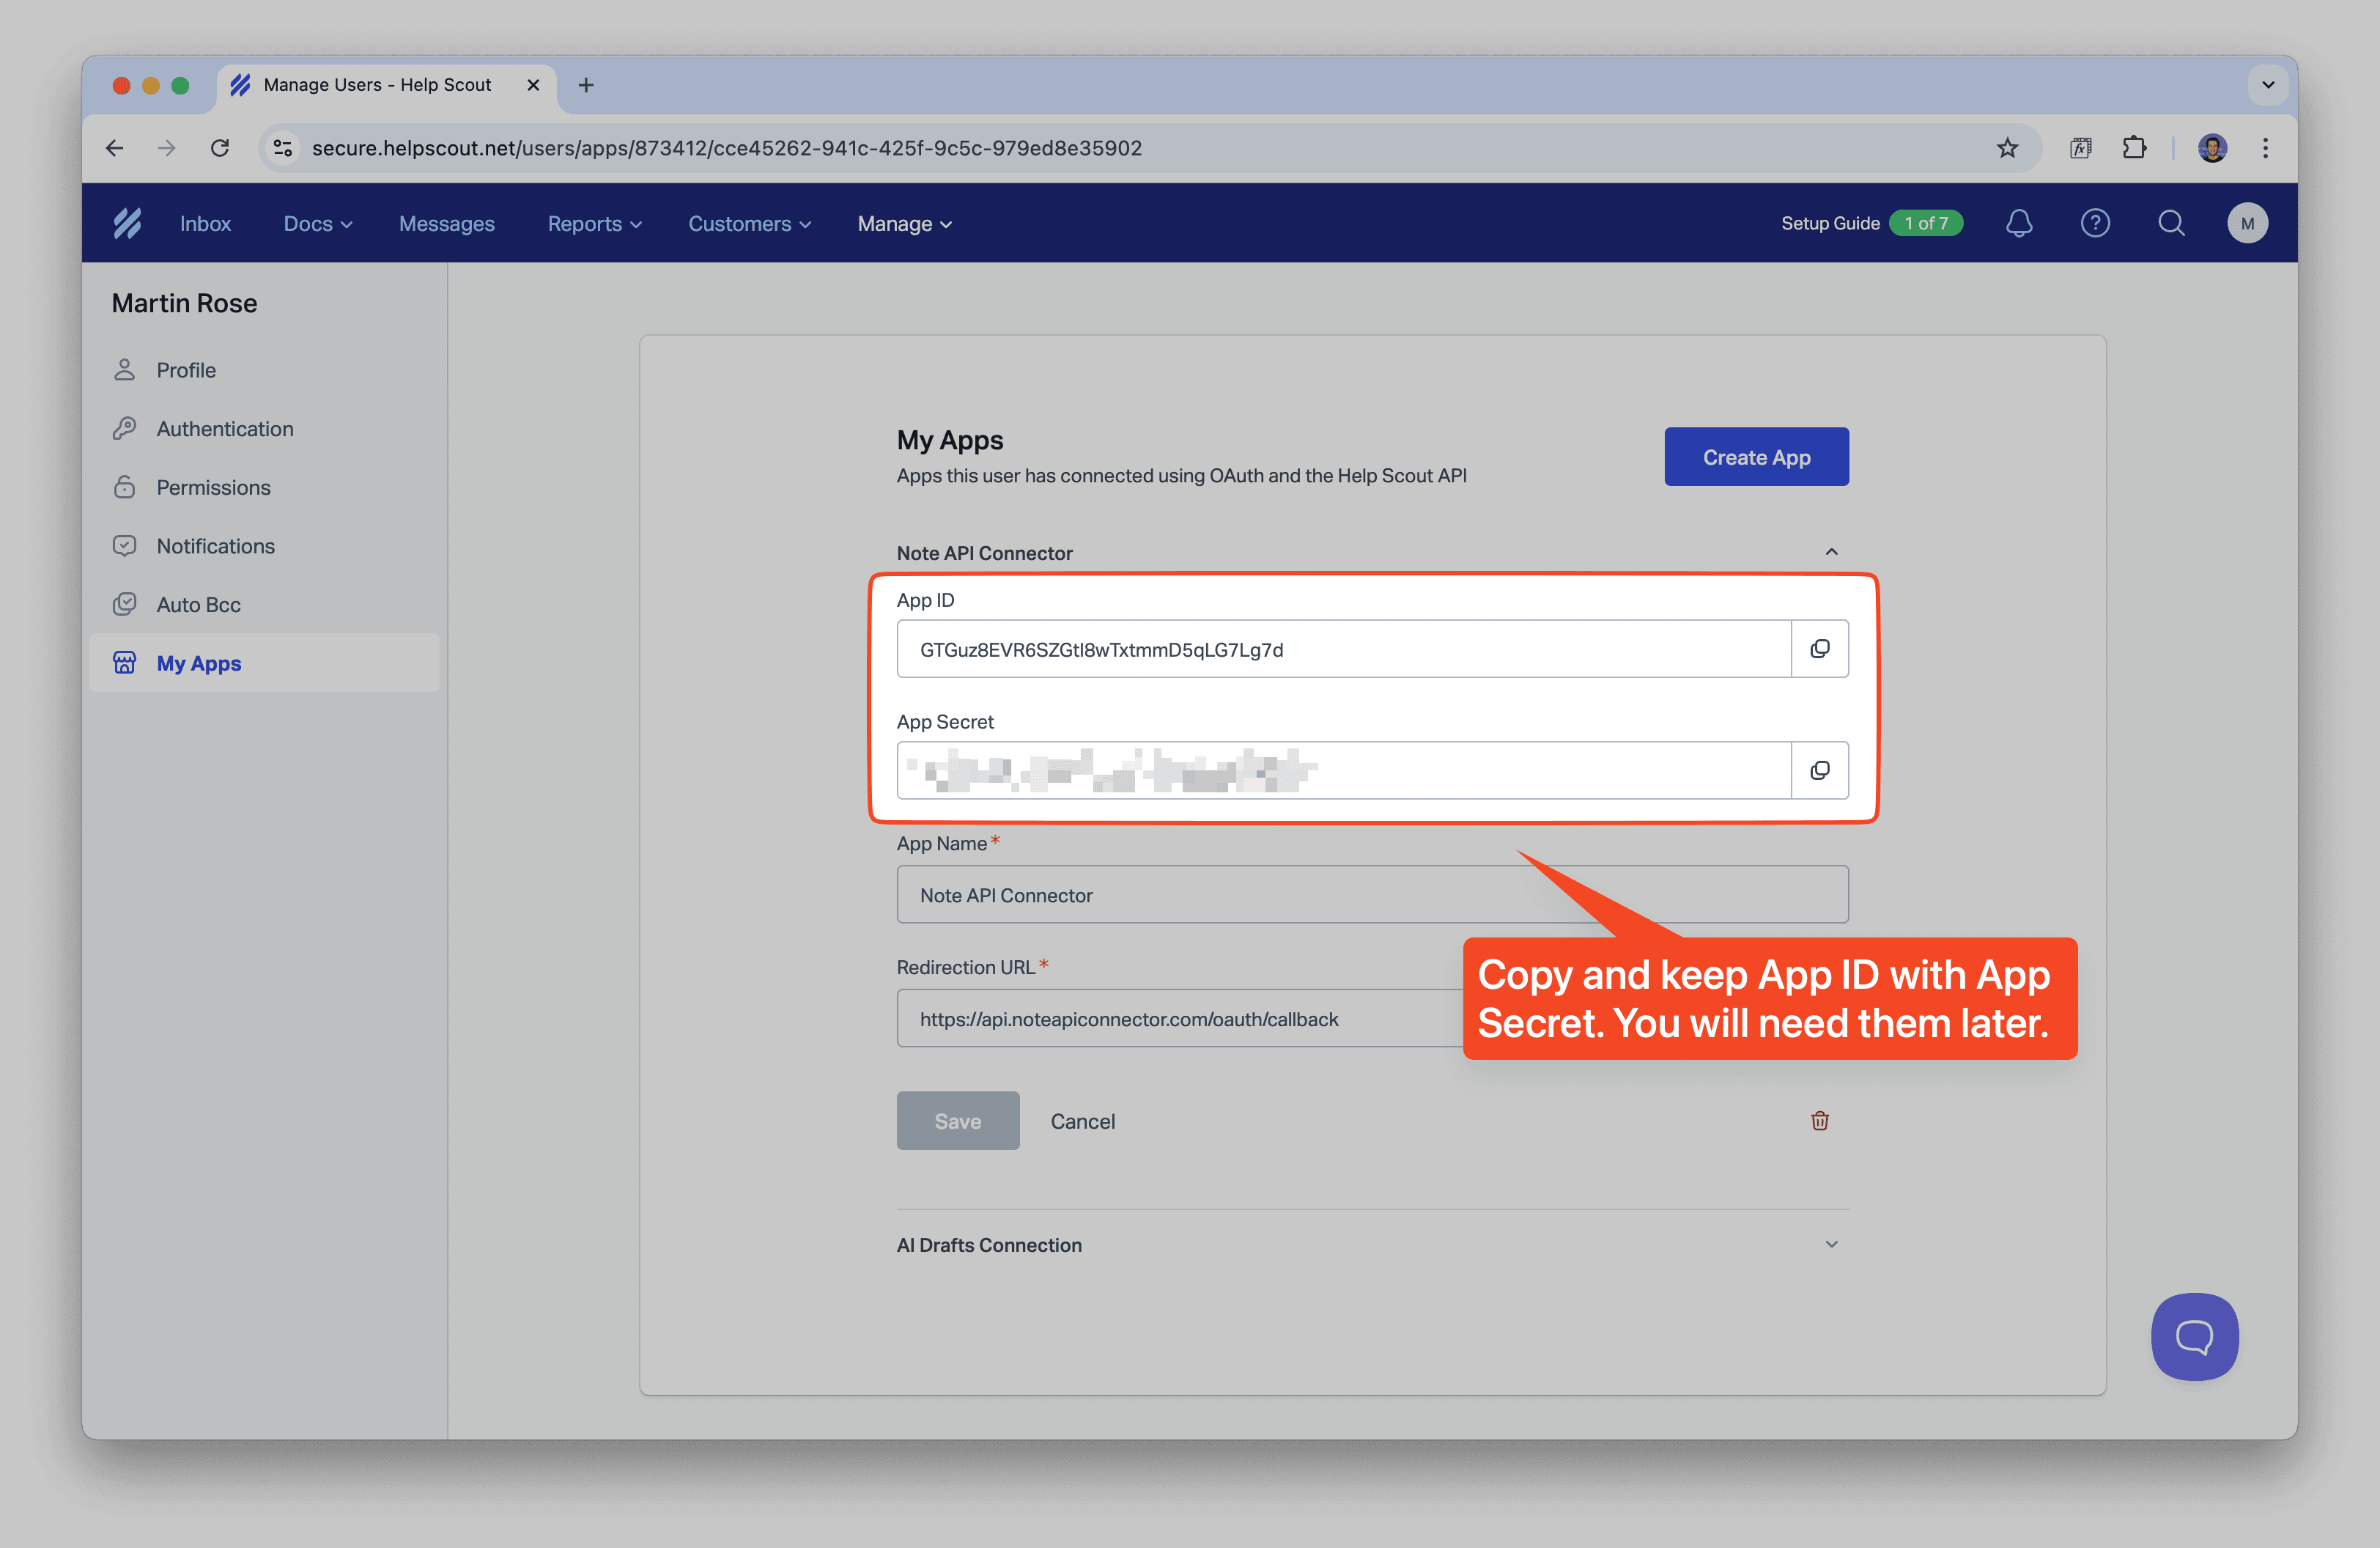The height and width of the screenshot is (1548, 2380).
Task: Click the Martin Rose heading
Action: [184, 303]
